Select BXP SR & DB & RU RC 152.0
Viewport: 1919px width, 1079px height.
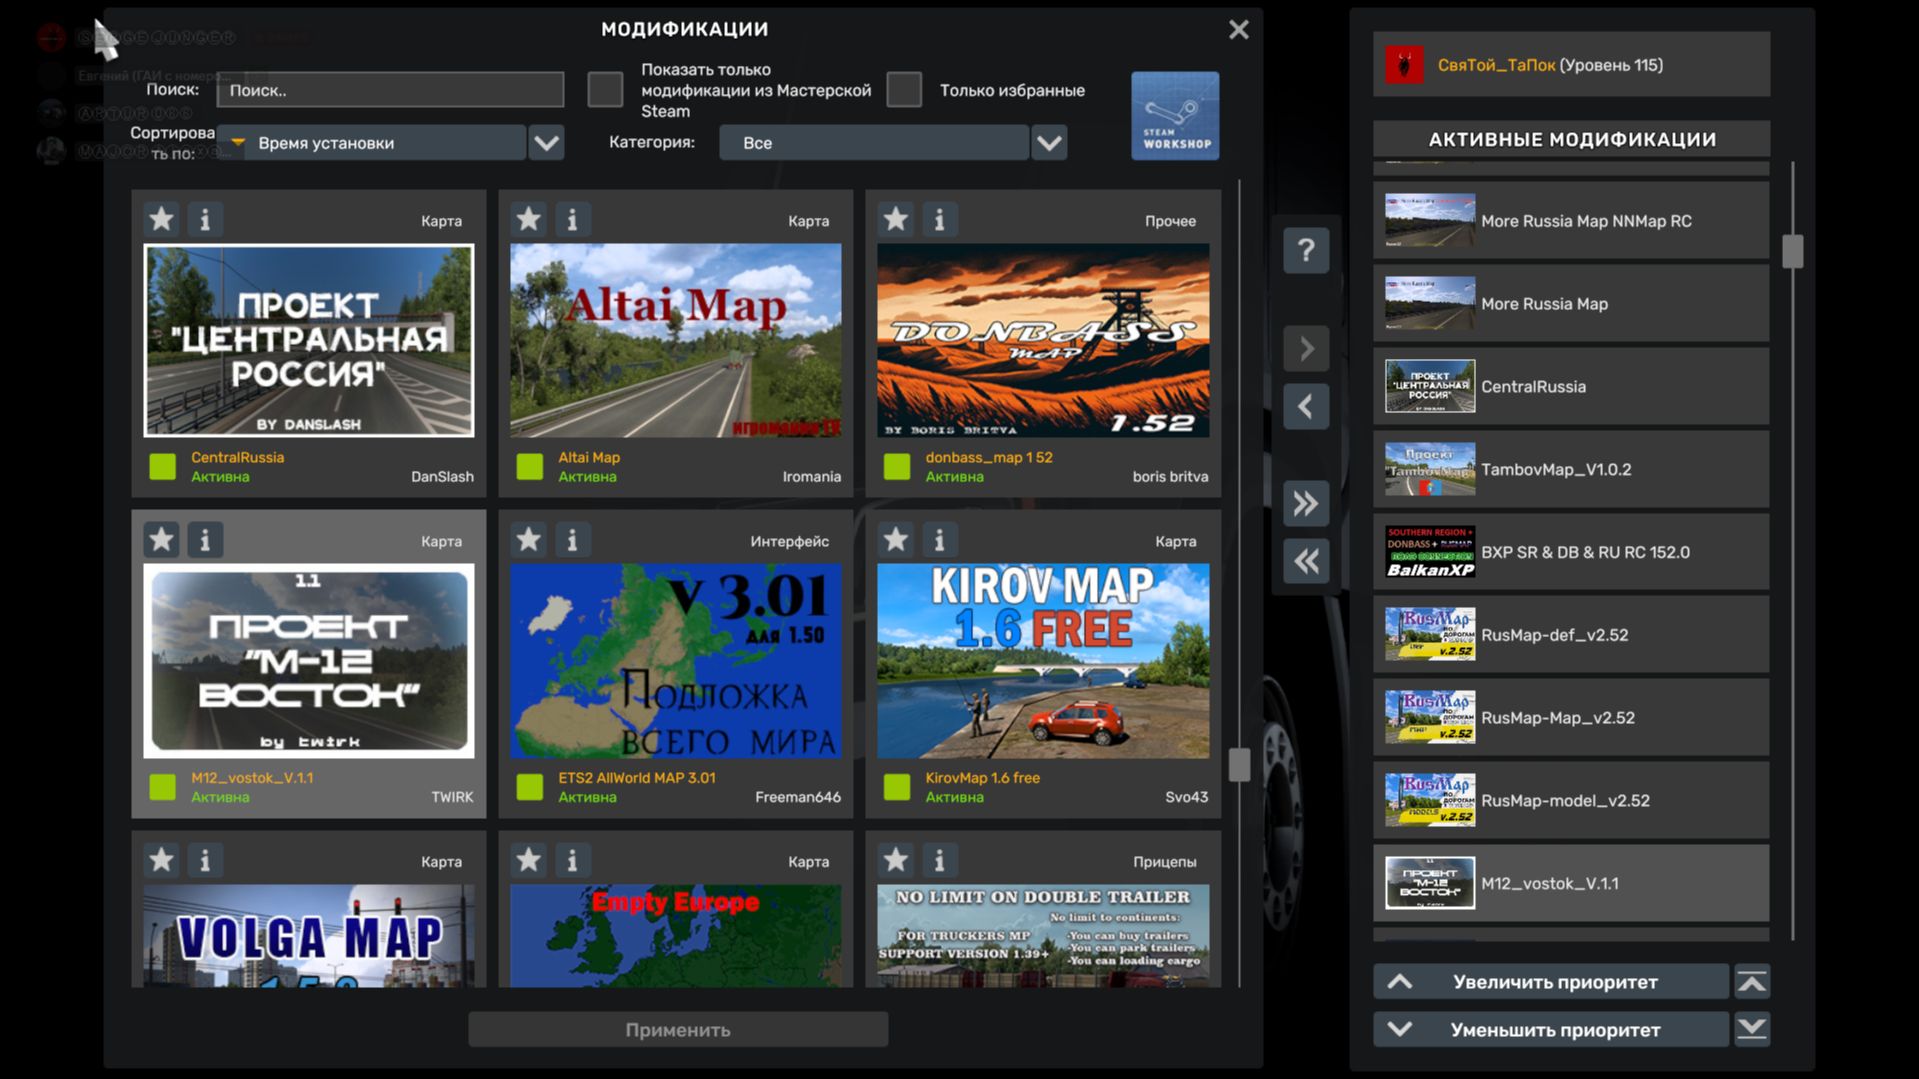1570,552
